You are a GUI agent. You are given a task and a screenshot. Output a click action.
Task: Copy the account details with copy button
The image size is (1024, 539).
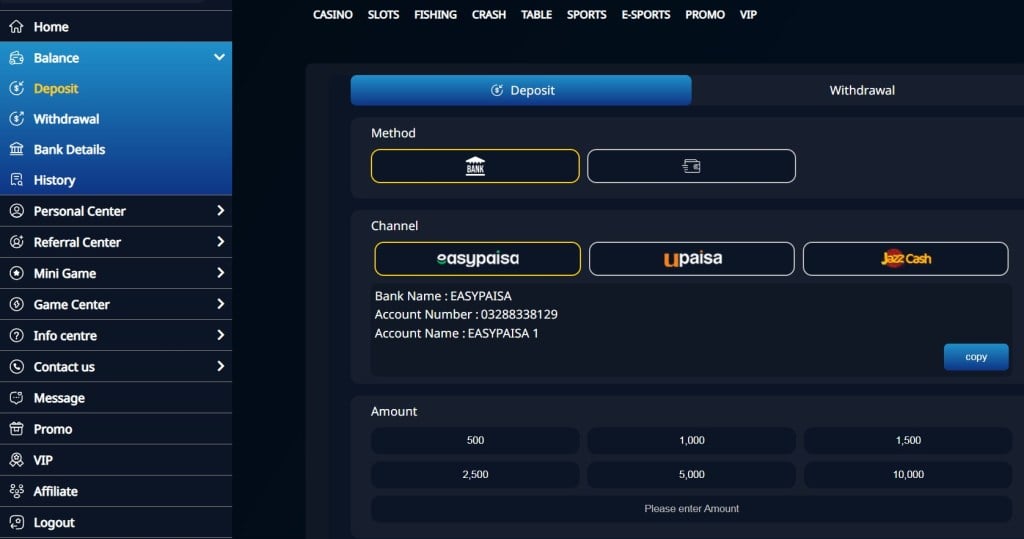[x=975, y=357]
